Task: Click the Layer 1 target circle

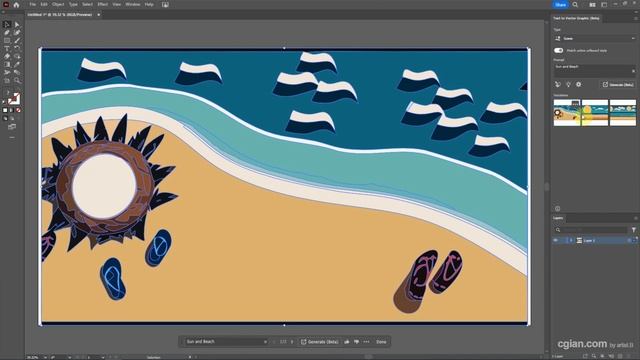Action: (629, 240)
